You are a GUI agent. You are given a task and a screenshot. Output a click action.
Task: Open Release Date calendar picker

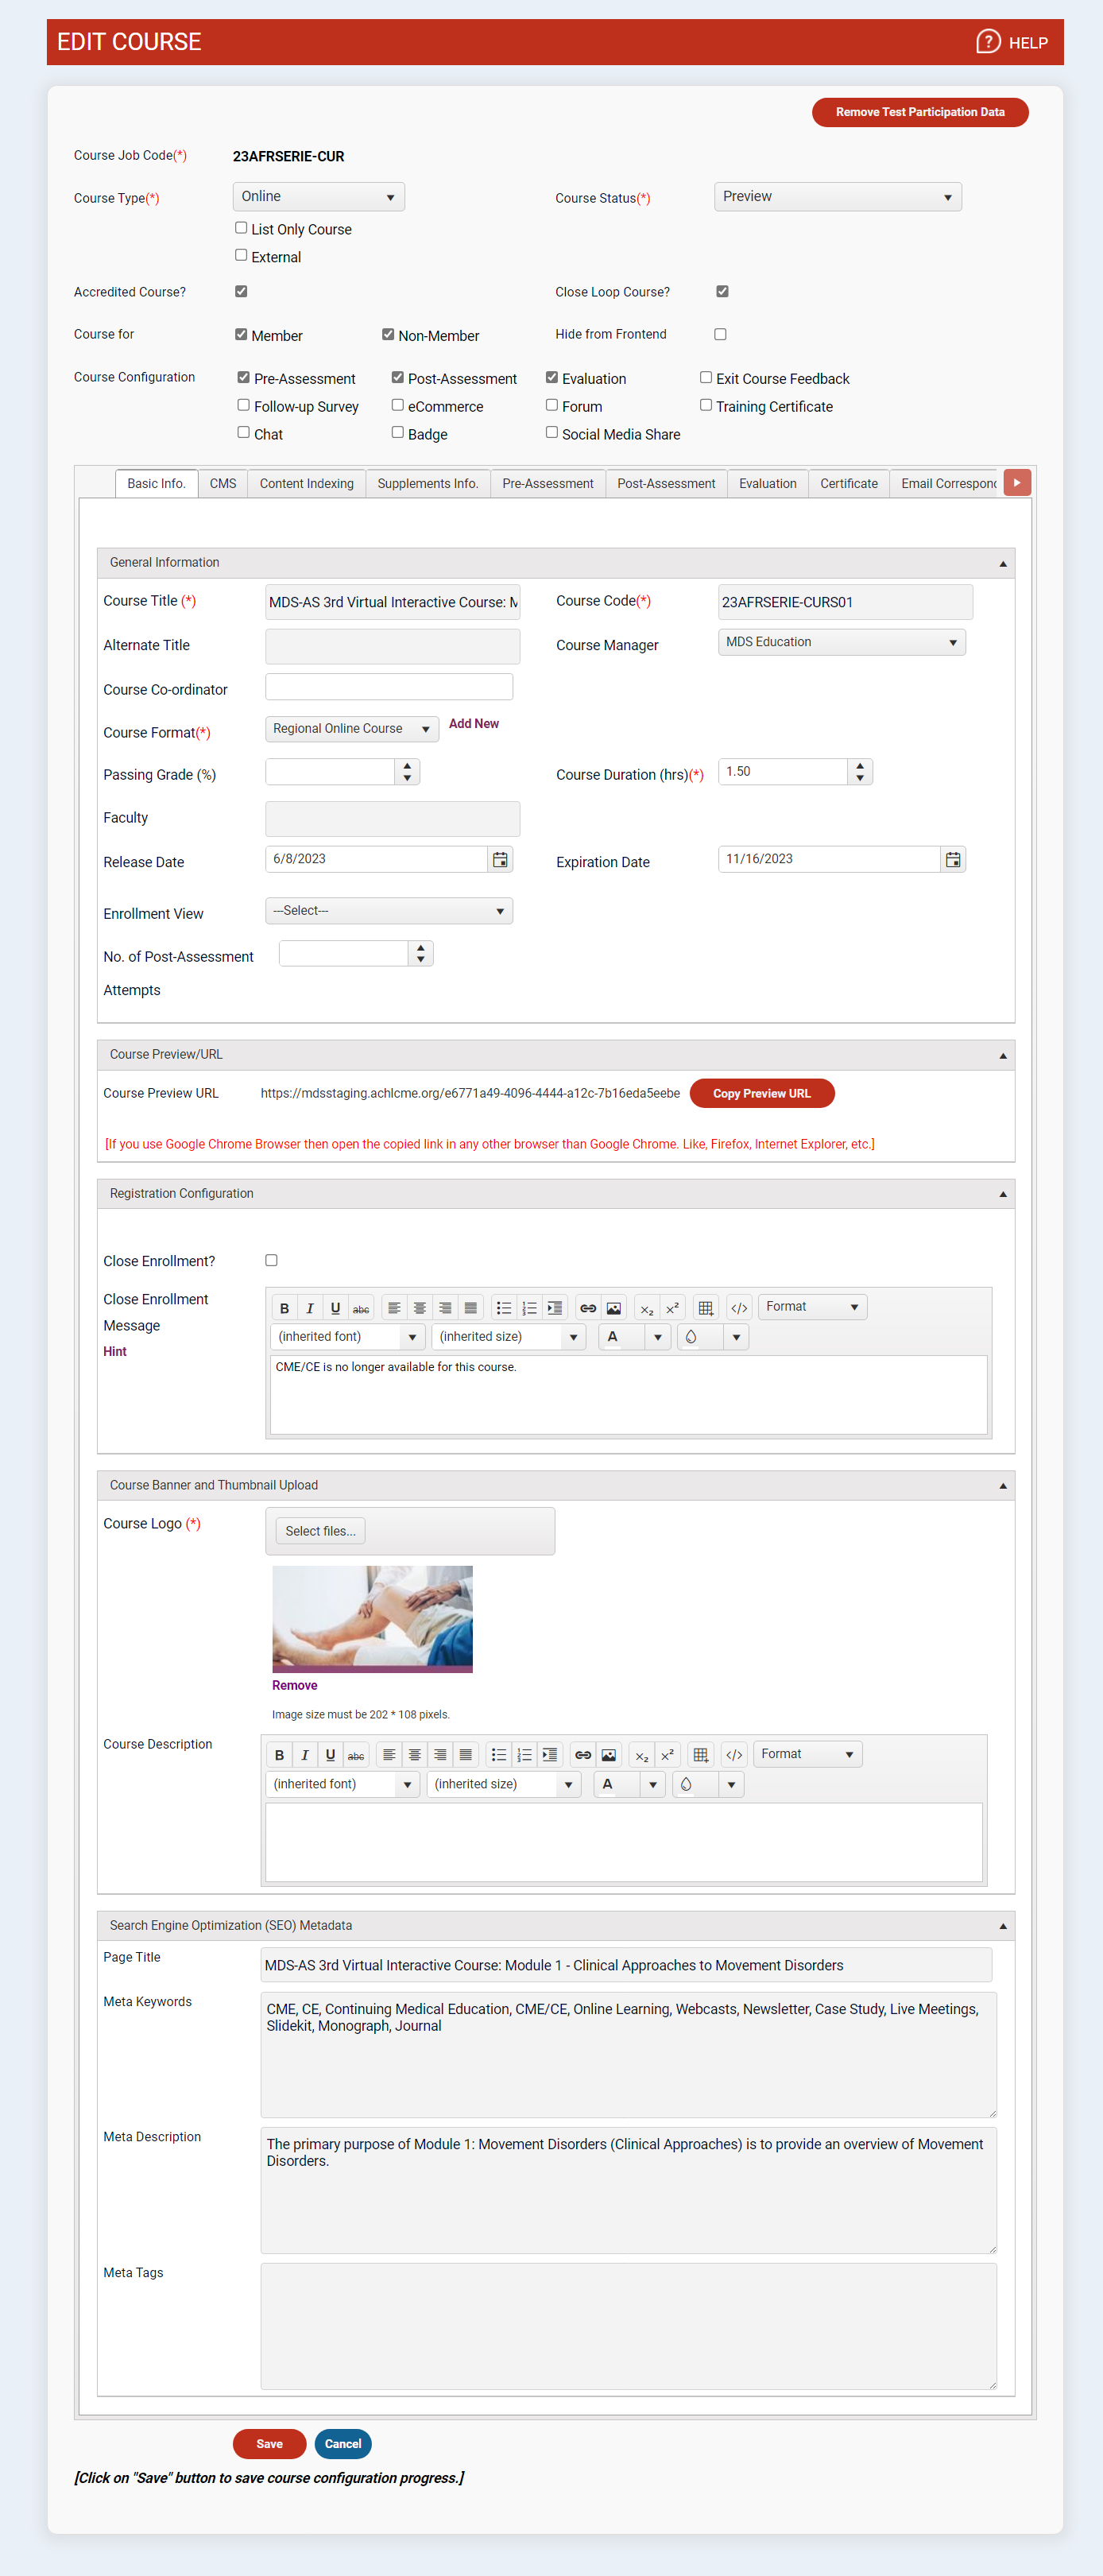[500, 859]
